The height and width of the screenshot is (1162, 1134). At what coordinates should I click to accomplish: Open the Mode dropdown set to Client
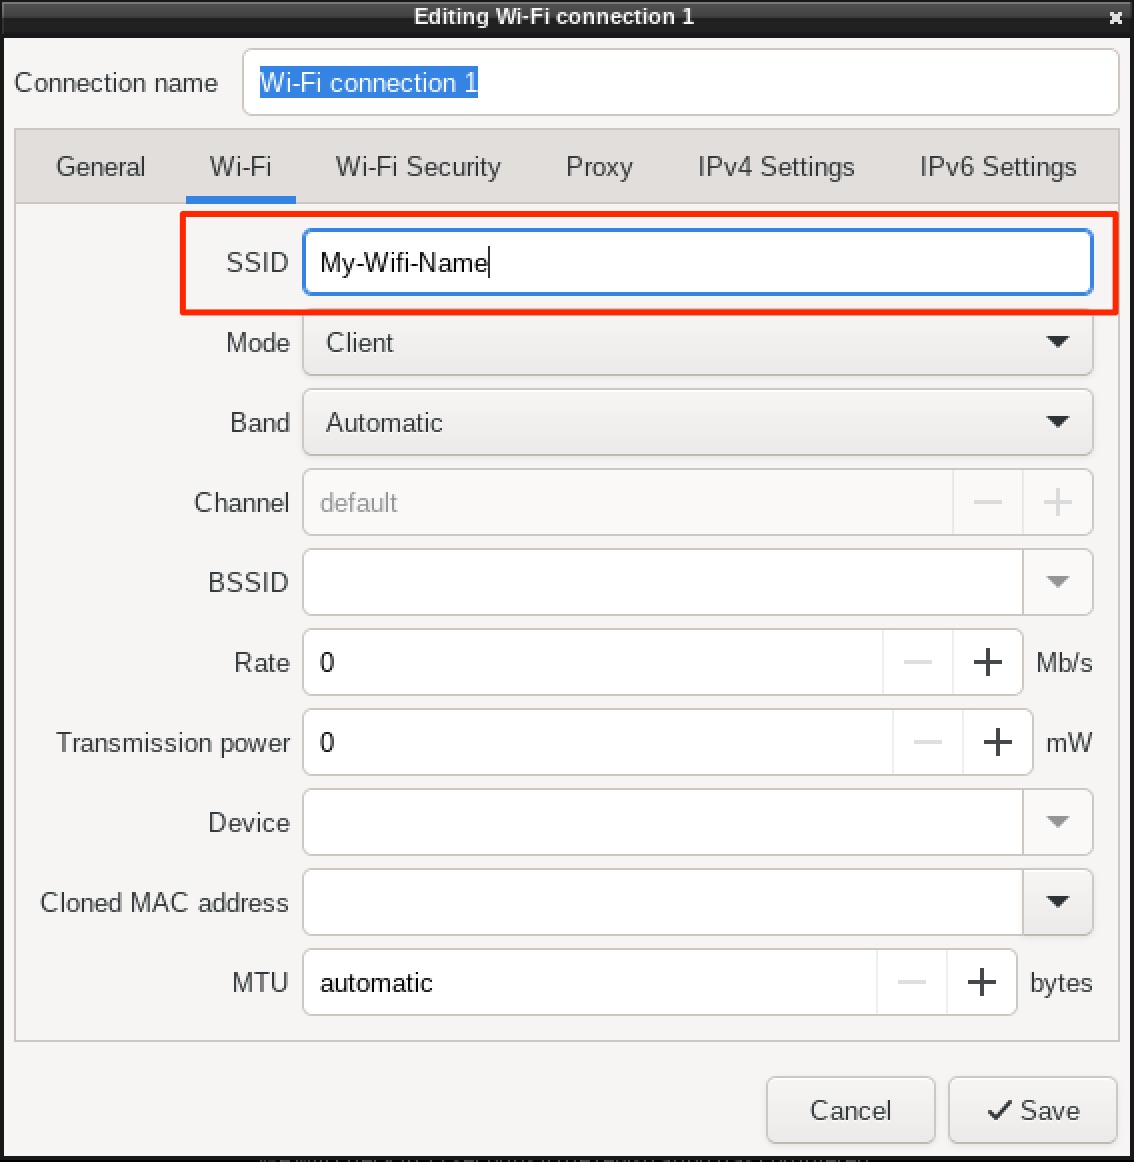point(1057,342)
